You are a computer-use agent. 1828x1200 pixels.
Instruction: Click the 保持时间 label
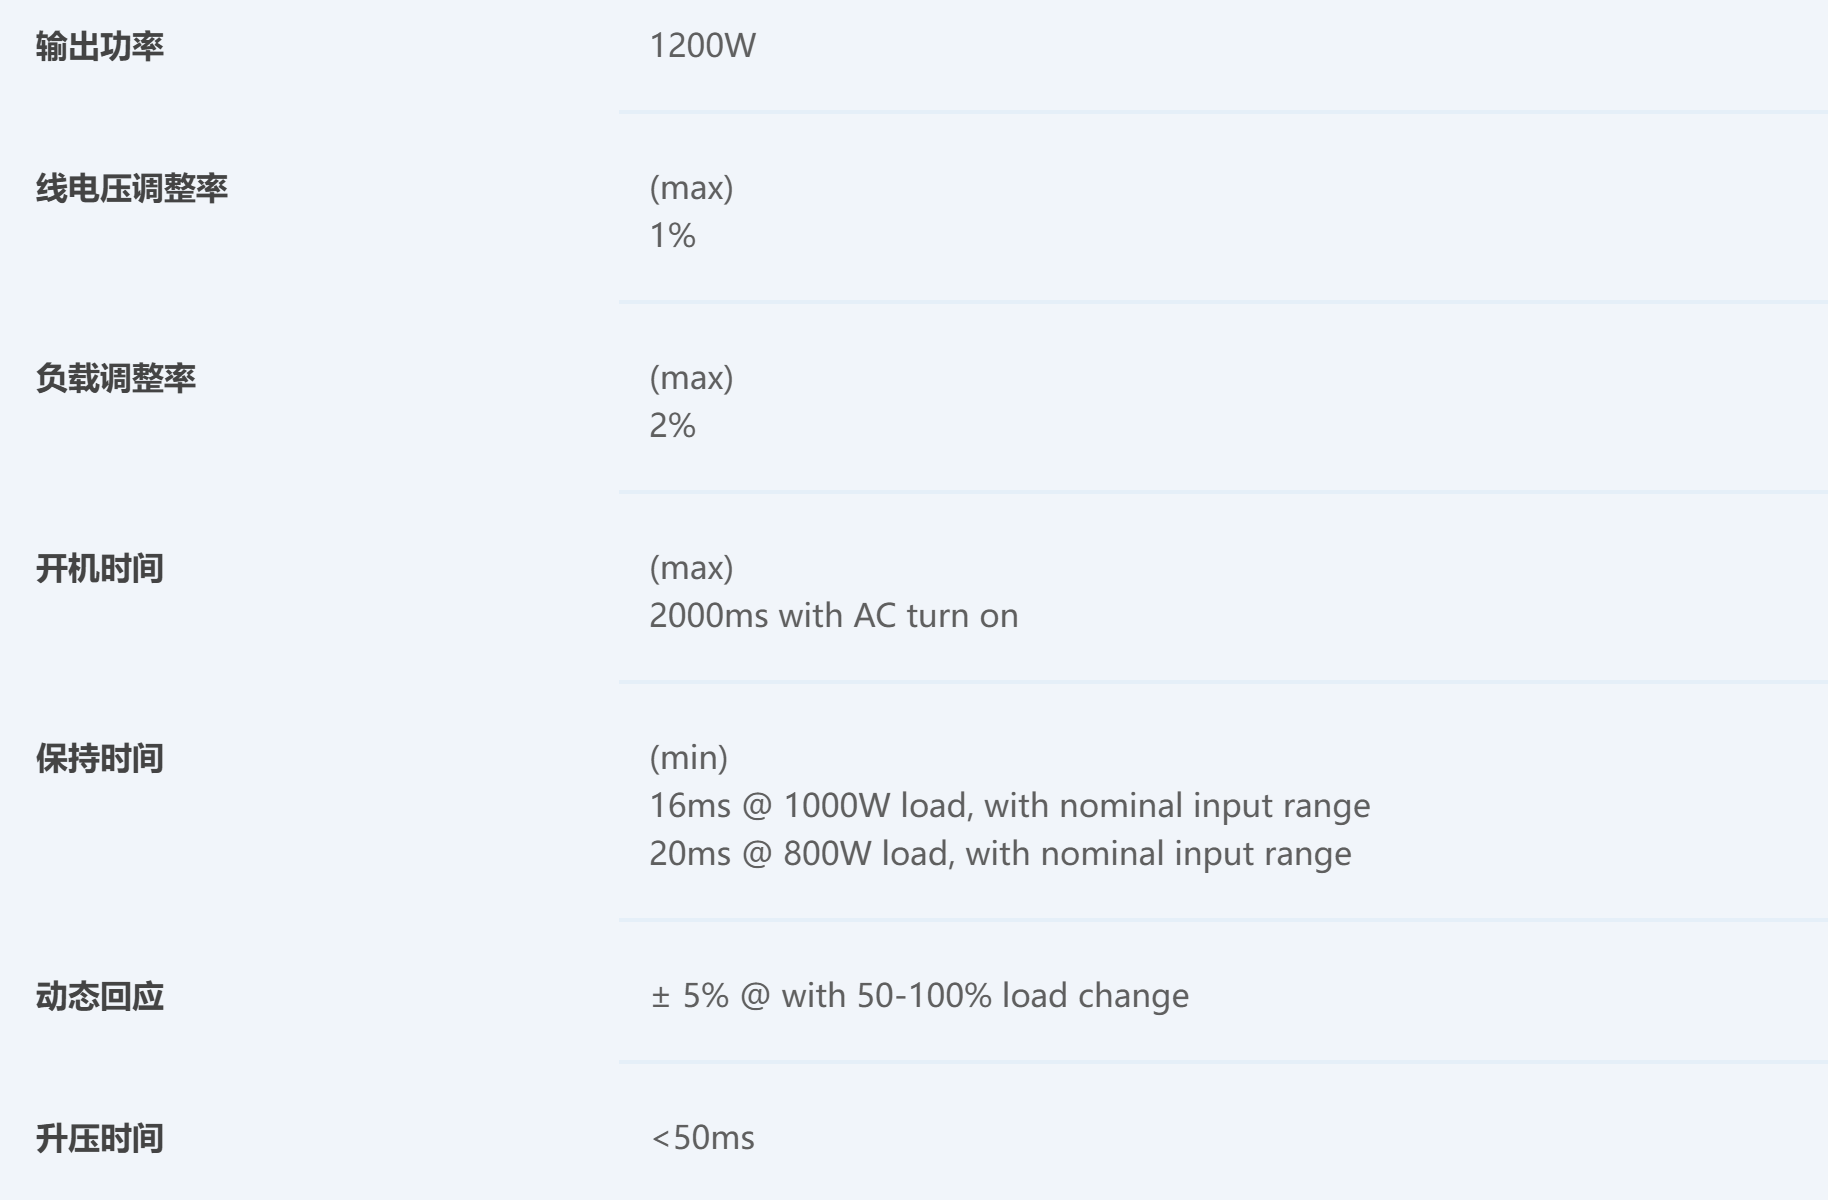point(100,759)
